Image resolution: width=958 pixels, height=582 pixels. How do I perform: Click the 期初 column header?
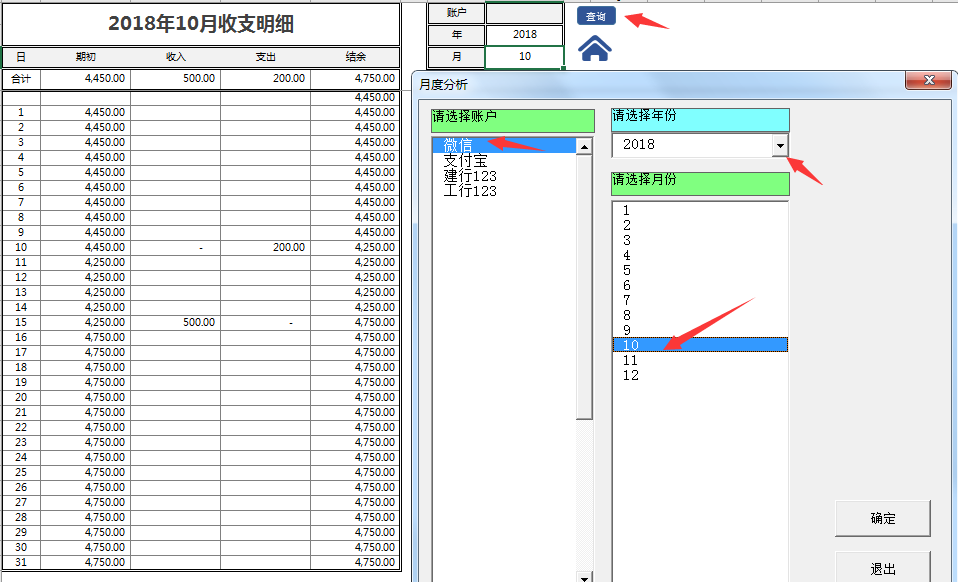pyautogui.click(x=86, y=57)
